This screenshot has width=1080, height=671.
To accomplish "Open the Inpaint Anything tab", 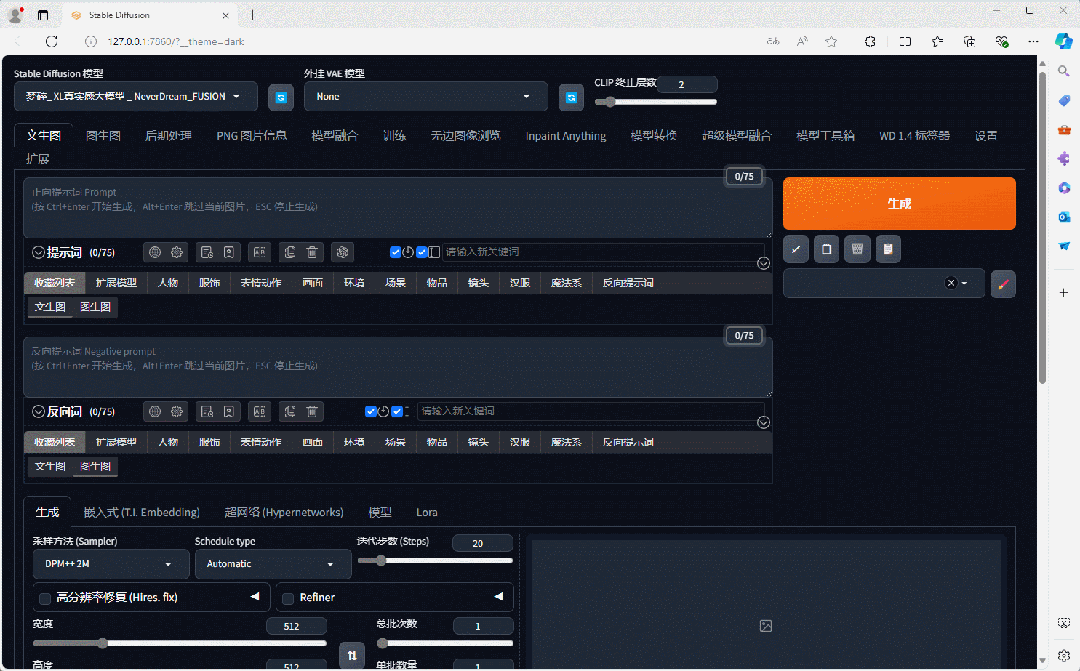I will 565,136.
